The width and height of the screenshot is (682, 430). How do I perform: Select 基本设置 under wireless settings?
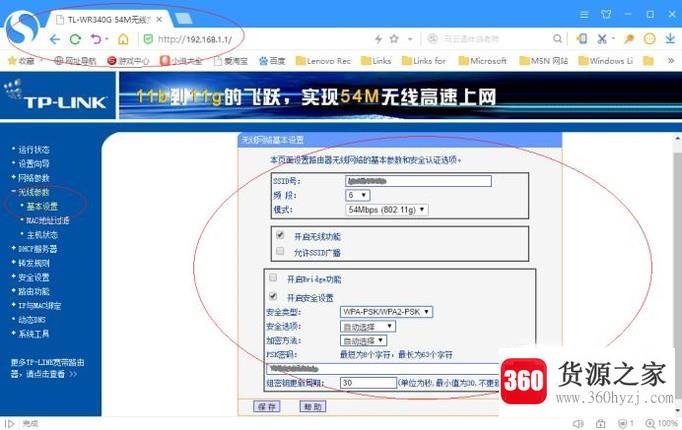click(x=42, y=207)
